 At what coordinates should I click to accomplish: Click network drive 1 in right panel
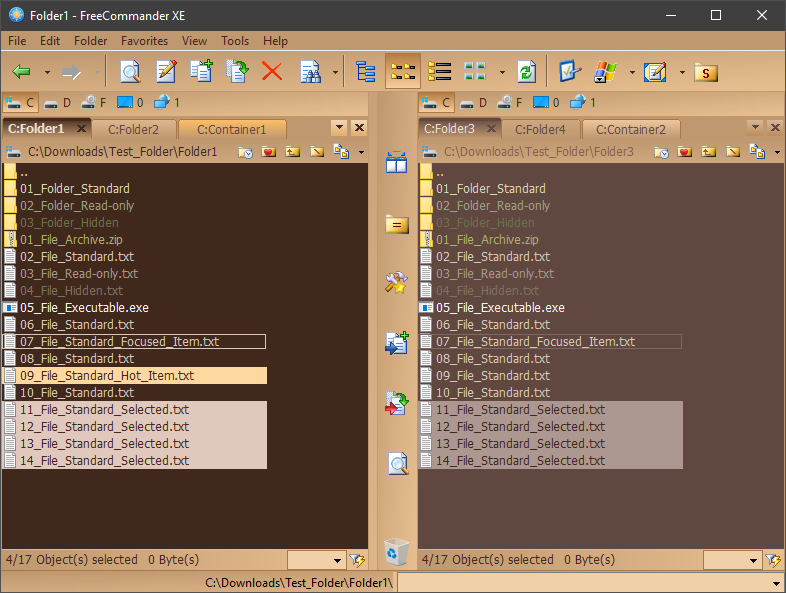point(581,103)
